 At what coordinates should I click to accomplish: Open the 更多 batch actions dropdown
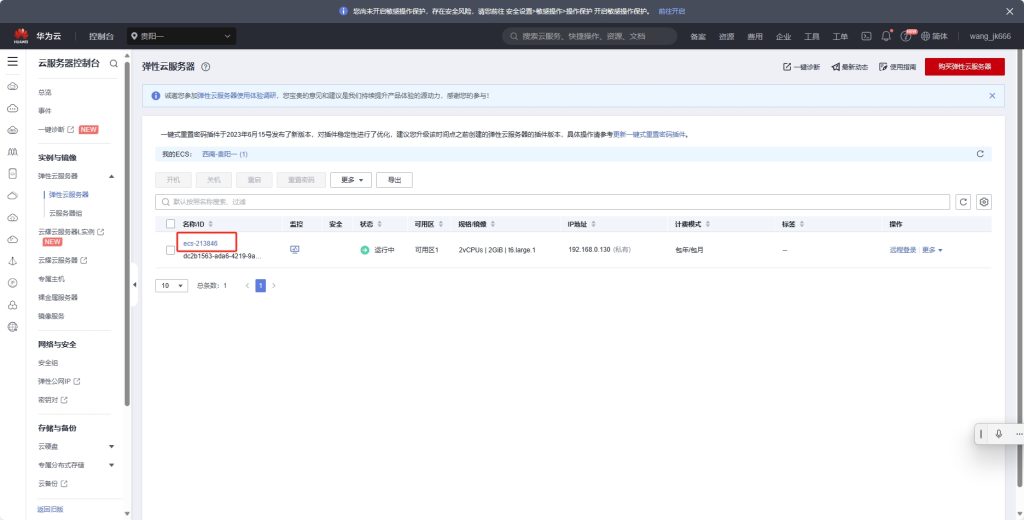pyautogui.click(x=351, y=180)
